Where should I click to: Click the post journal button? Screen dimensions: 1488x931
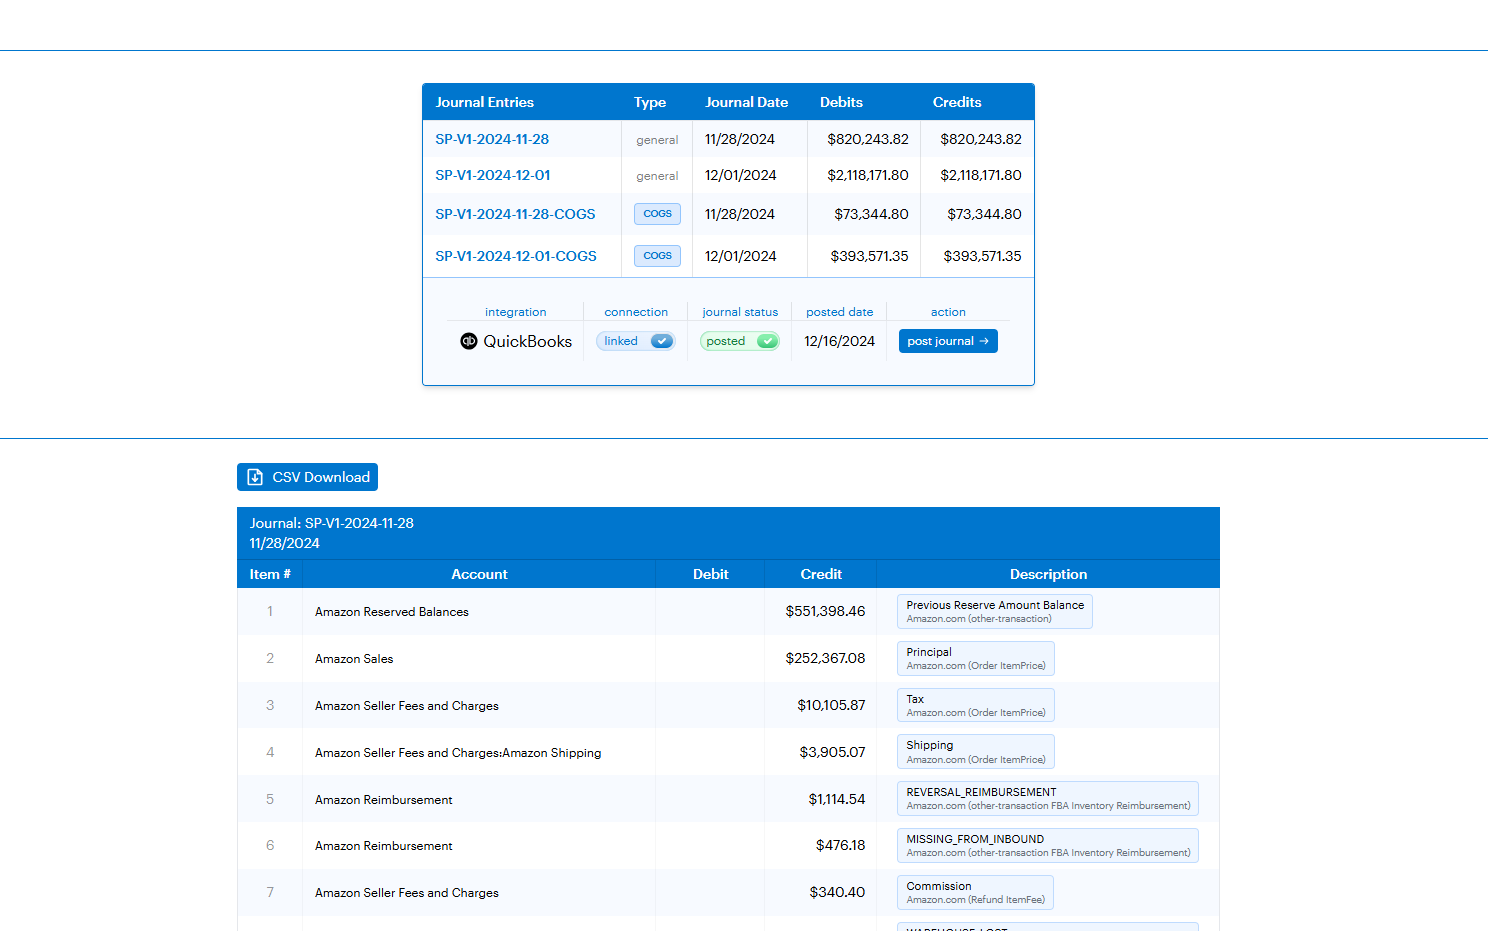pos(948,341)
